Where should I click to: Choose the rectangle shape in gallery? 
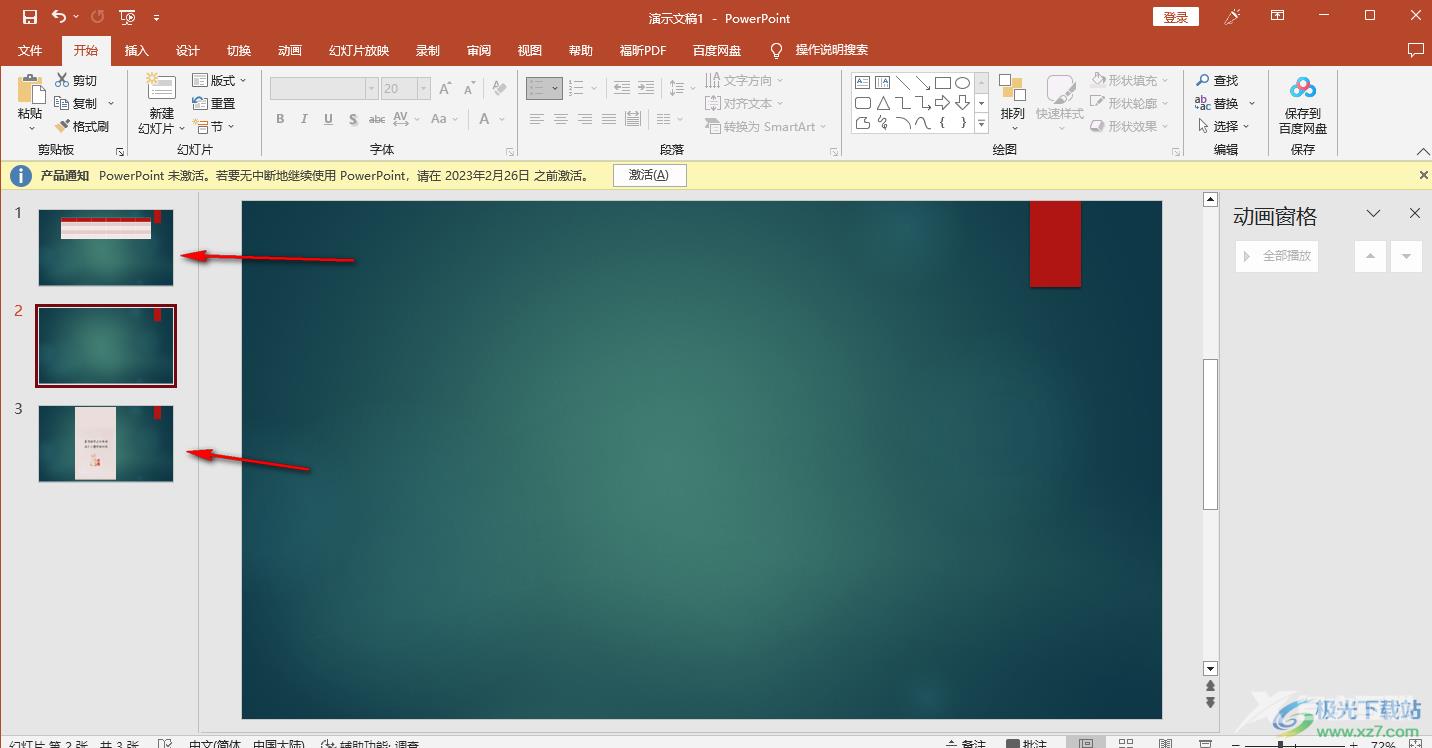(x=942, y=83)
